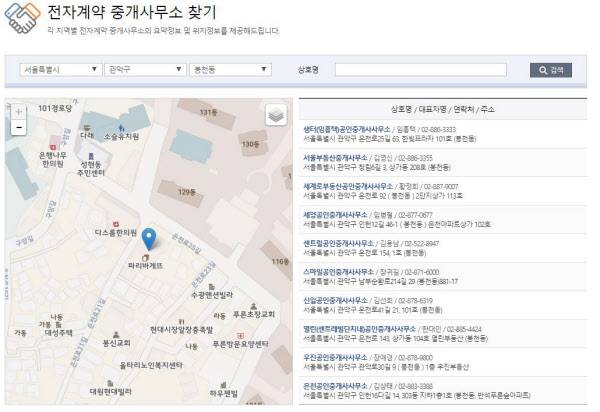The image size is (600, 412).
Task: Click the page title 전자계약 중개사무소 찾기
Action: [132, 12]
